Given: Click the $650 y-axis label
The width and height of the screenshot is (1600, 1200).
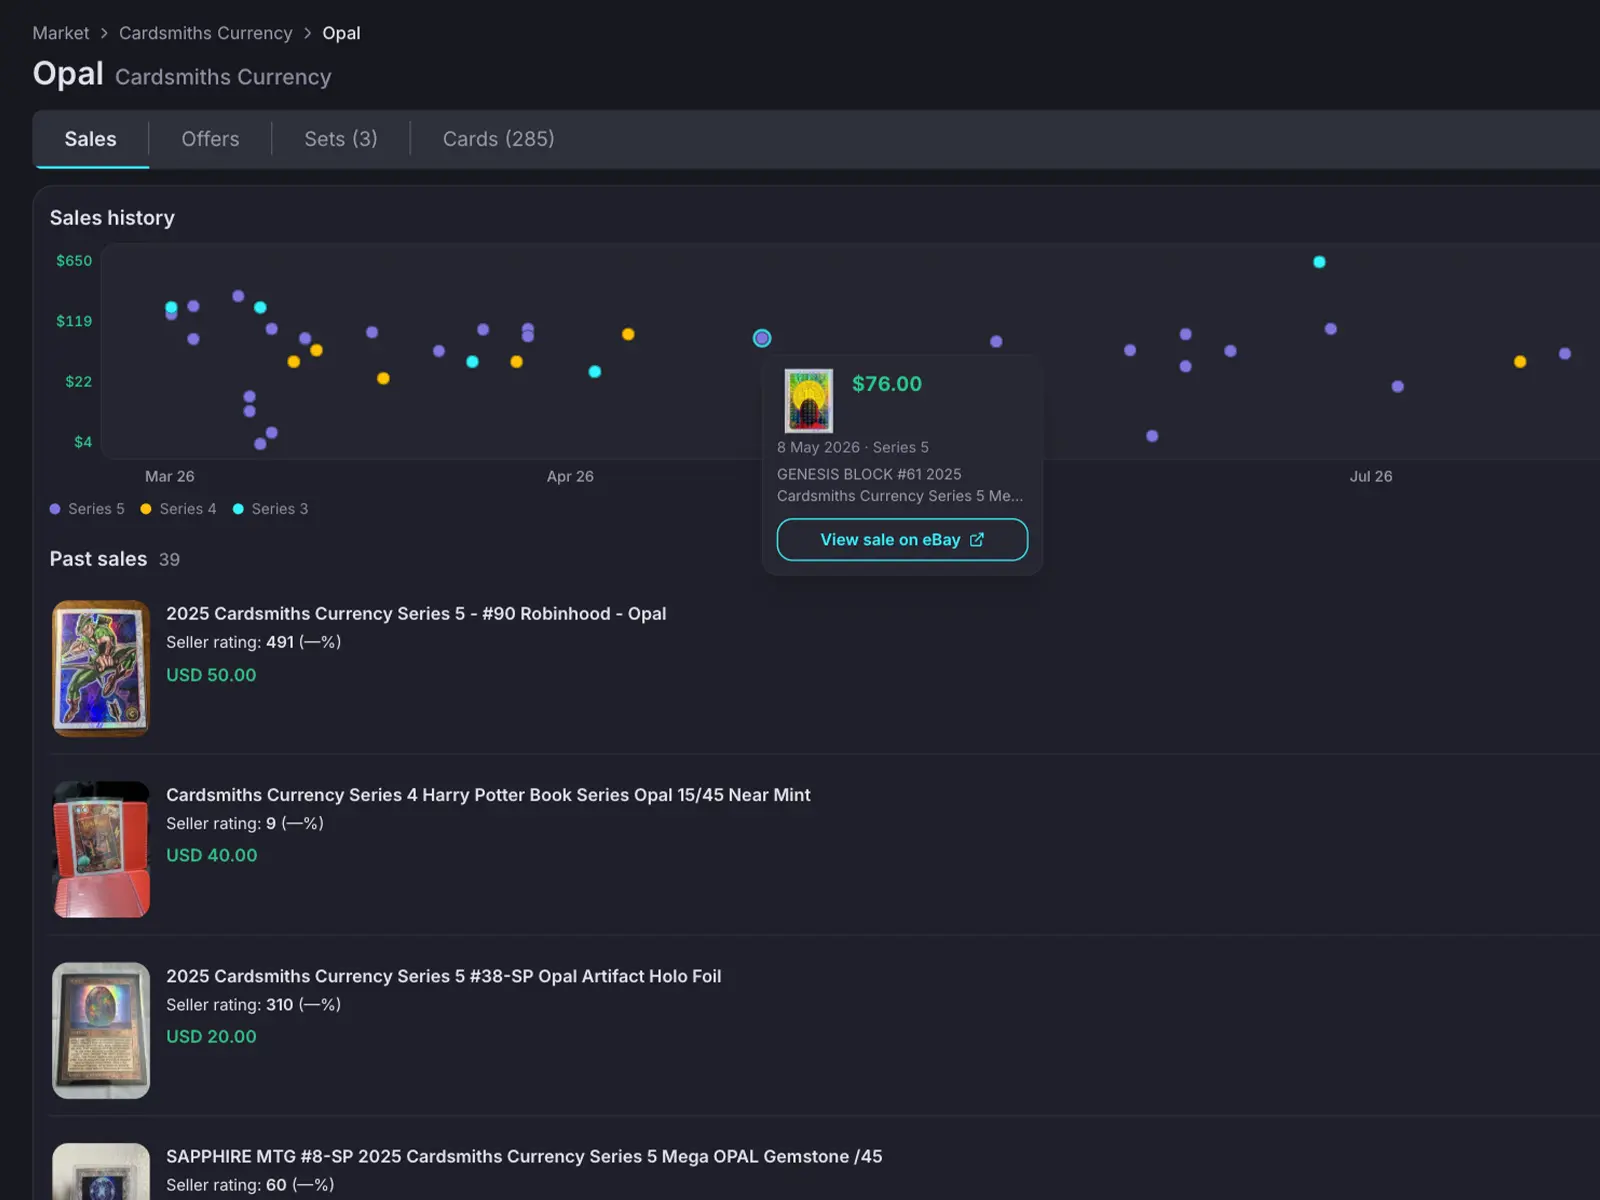Looking at the screenshot, I should (74, 260).
